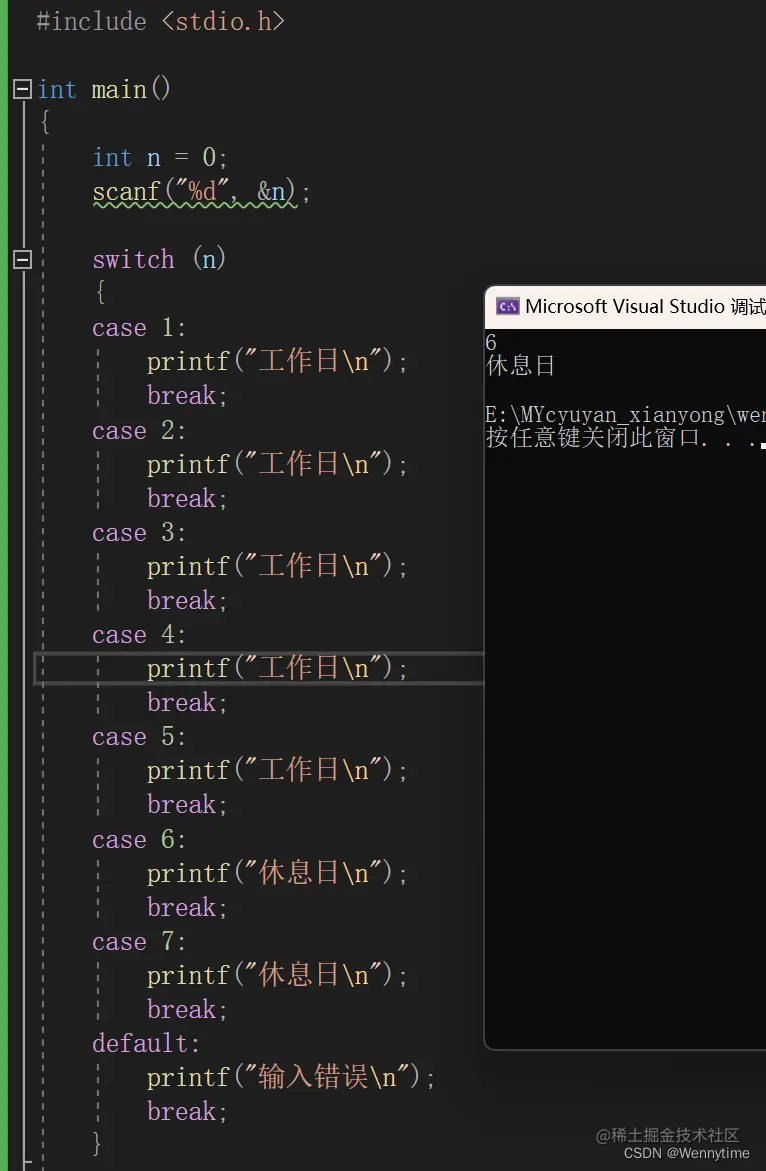
Task: Click the case 4: label
Action: click(139, 635)
